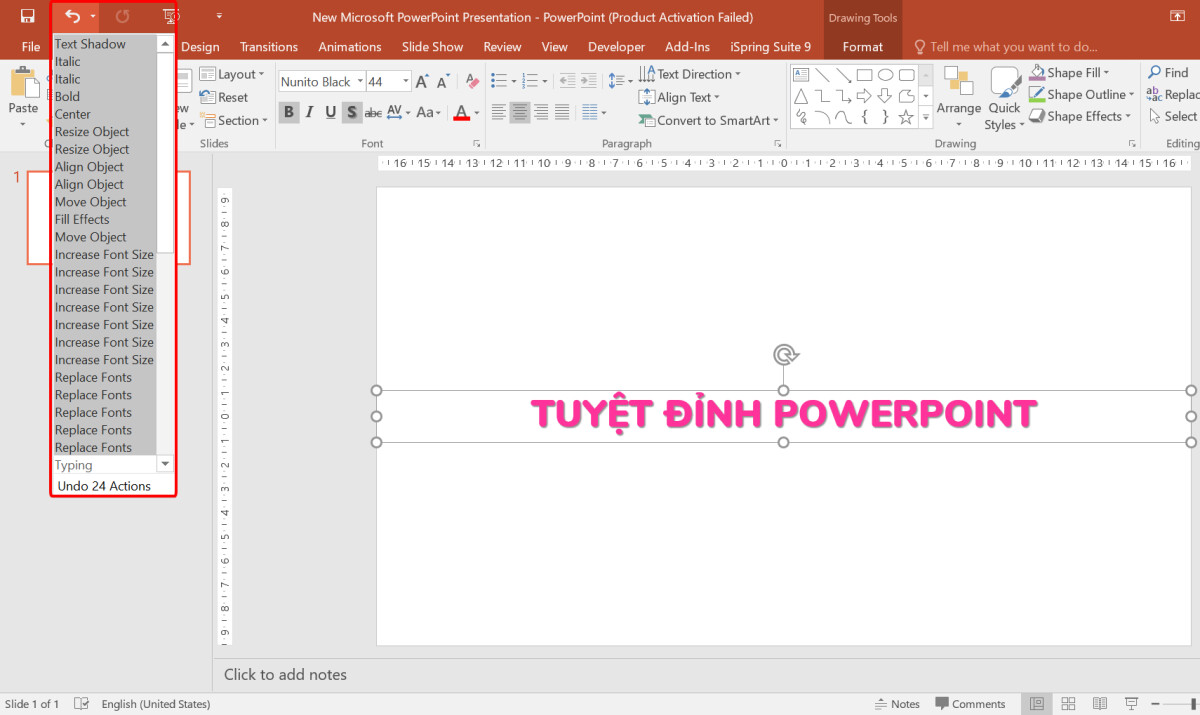Click the Clear All Formatting icon
This screenshot has height=715, width=1200.
[471, 80]
